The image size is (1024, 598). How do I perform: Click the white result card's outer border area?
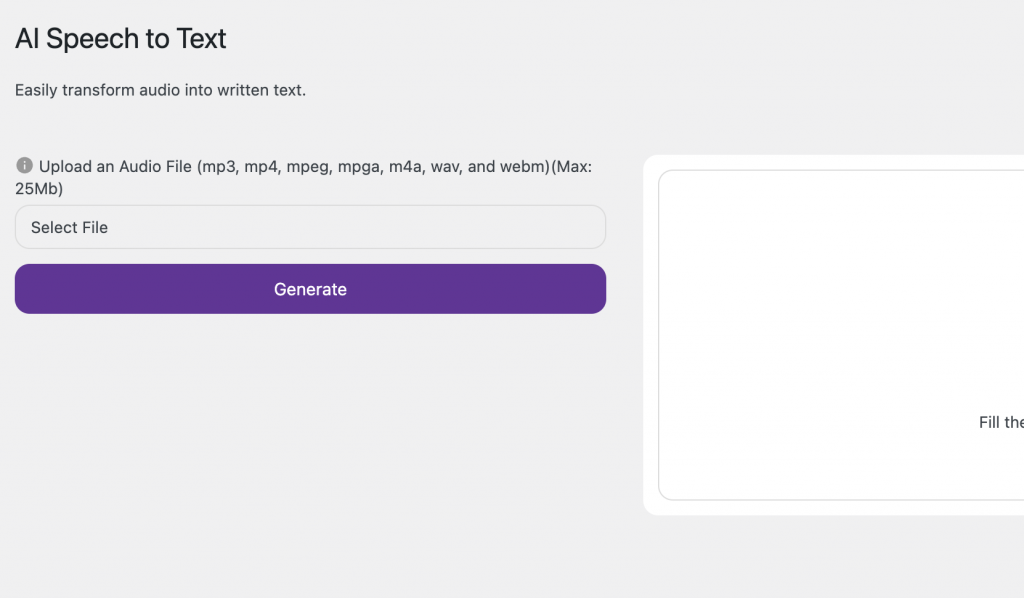(x=650, y=335)
